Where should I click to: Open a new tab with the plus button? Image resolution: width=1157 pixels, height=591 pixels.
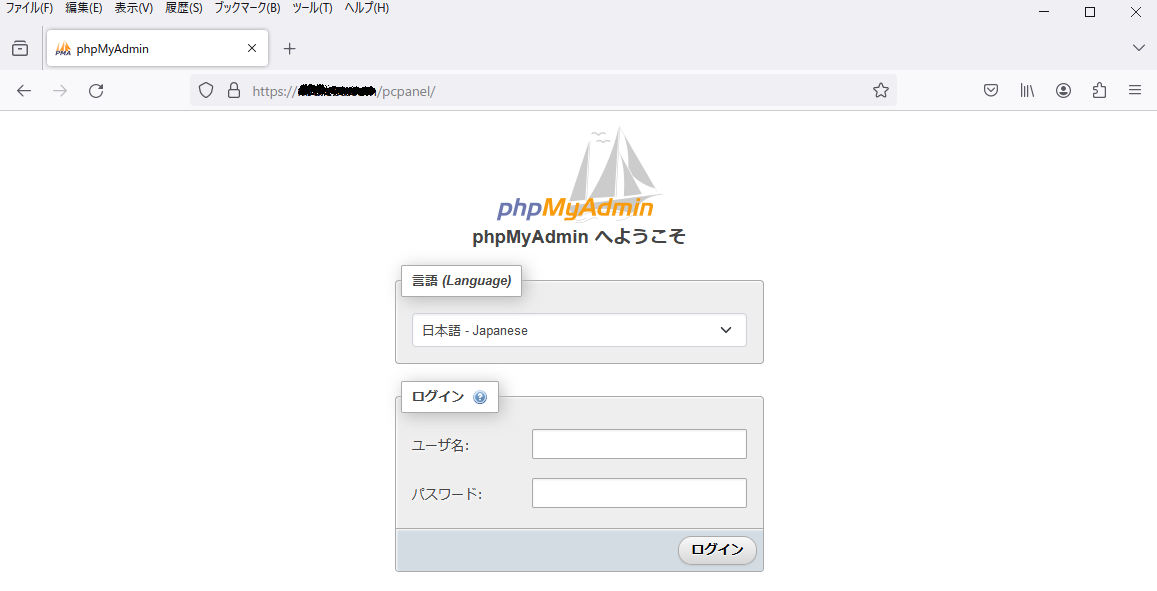(x=290, y=49)
